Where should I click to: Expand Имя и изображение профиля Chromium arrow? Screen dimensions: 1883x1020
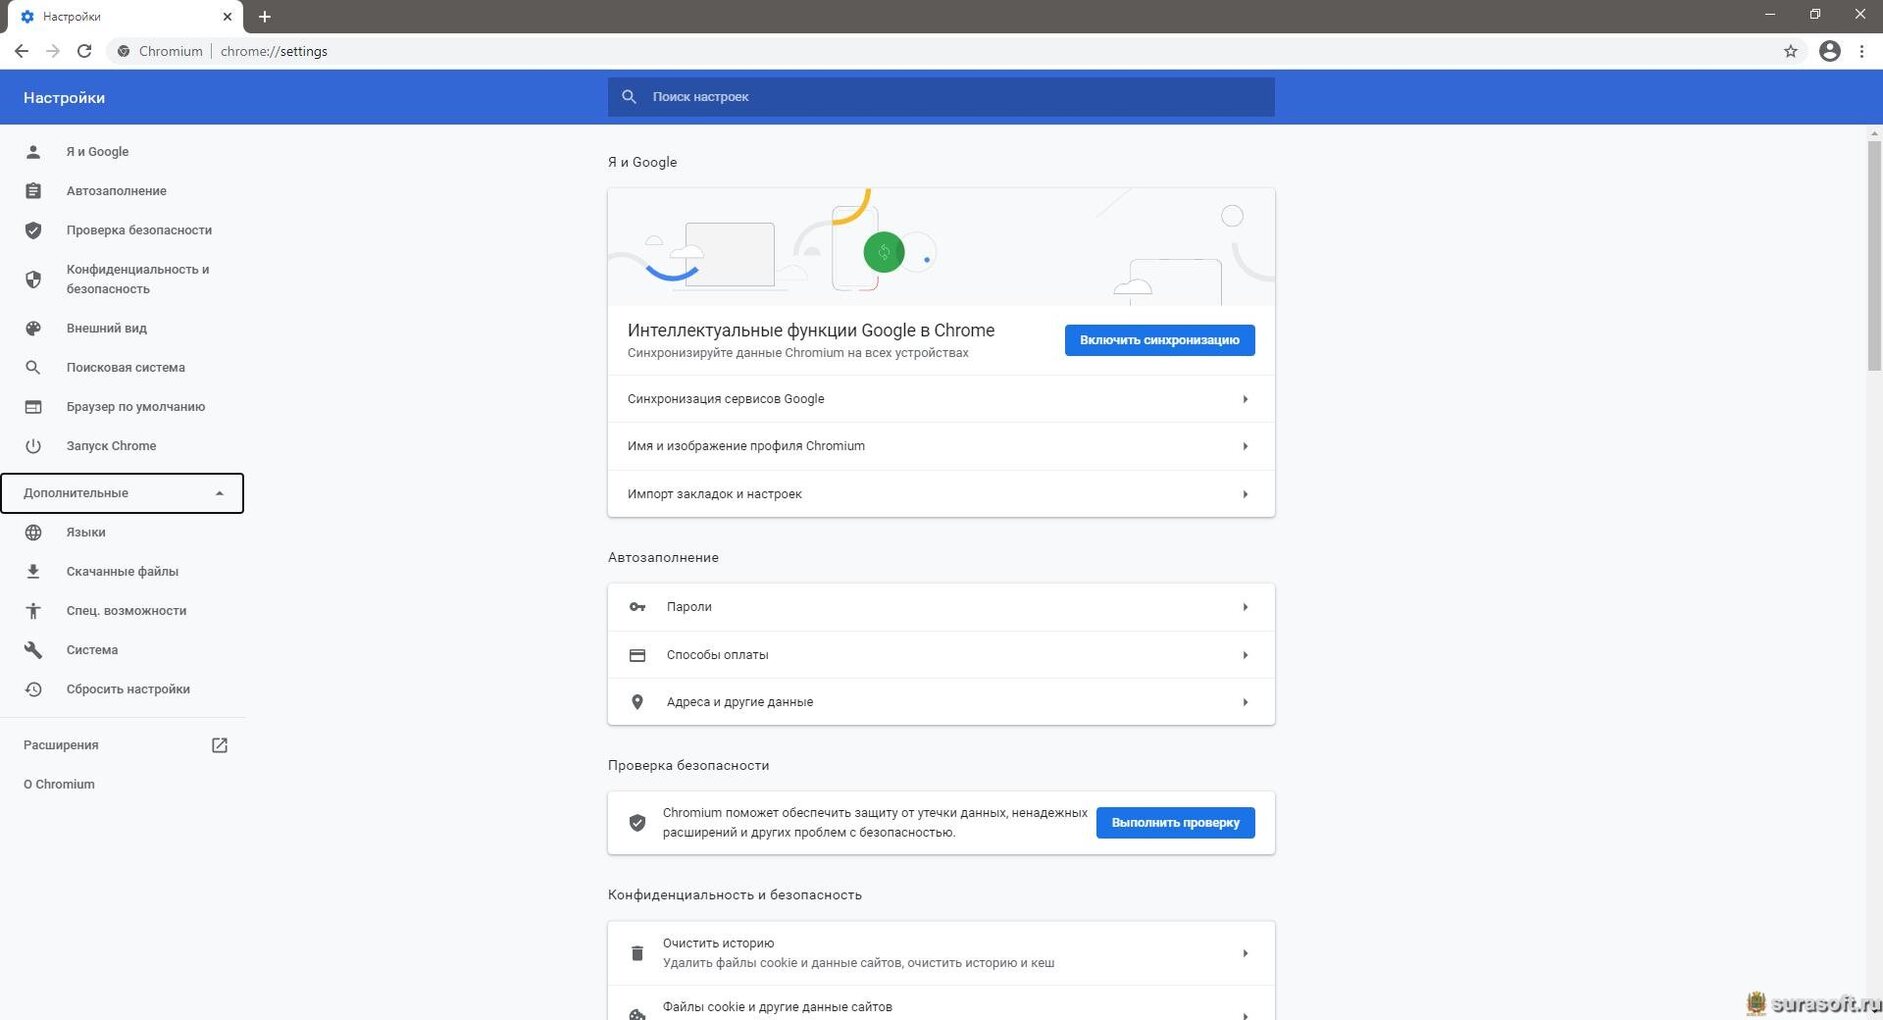pyautogui.click(x=1245, y=446)
